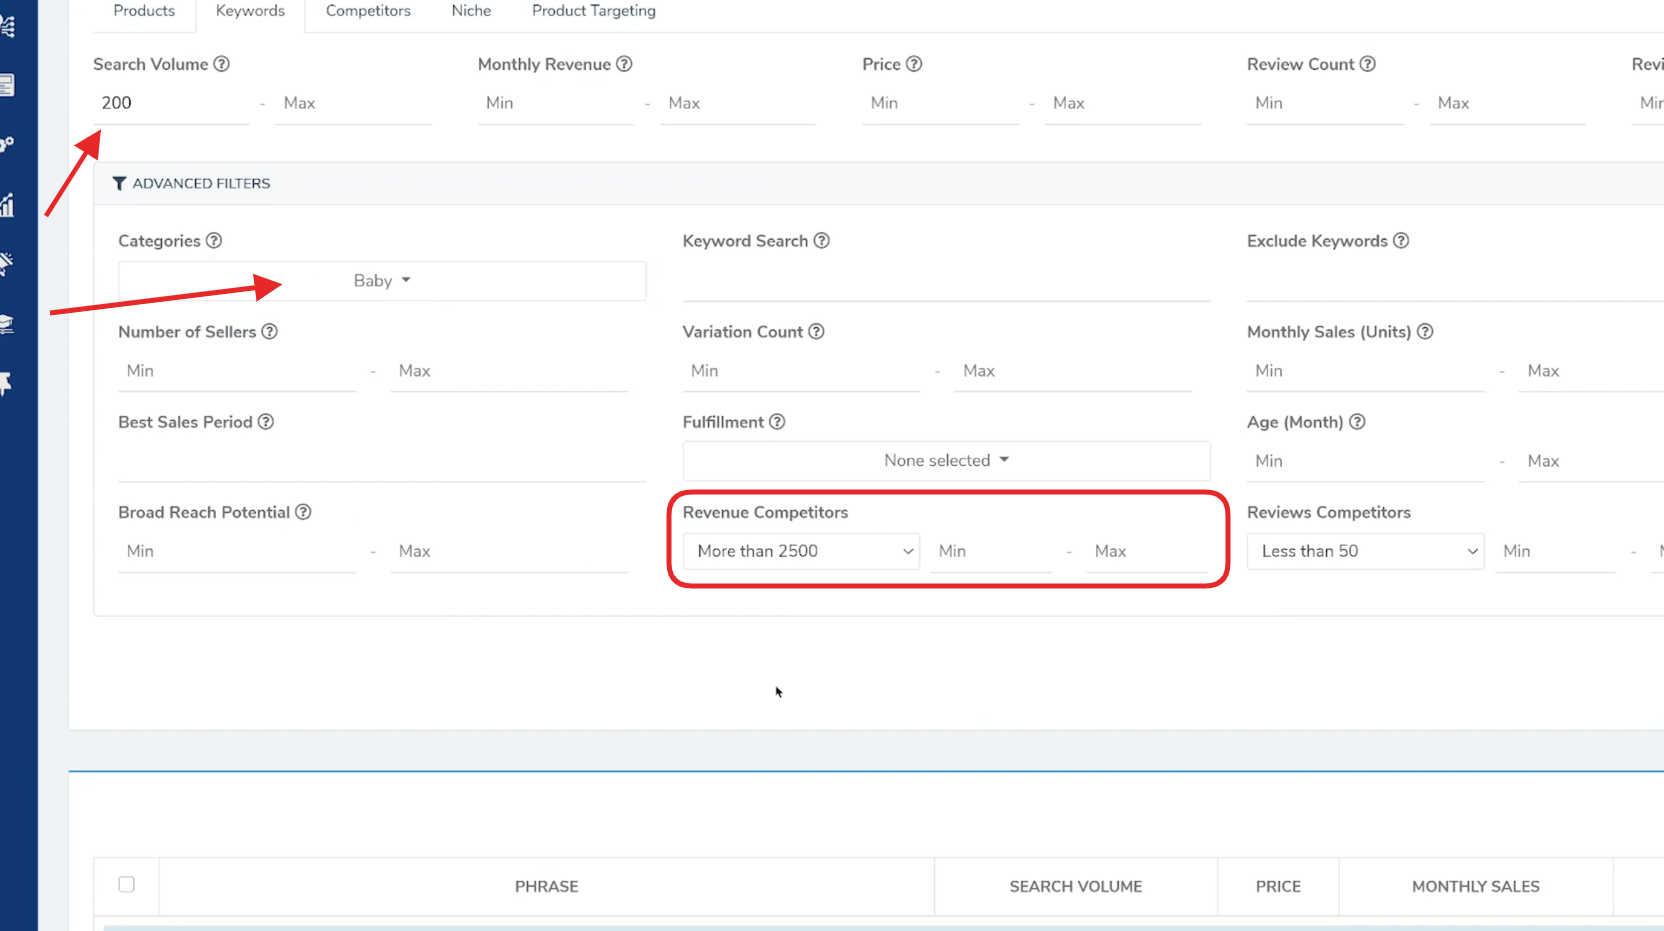The width and height of the screenshot is (1664, 931).
Task: Open the Categories dropdown showing Baby
Action: pyautogui.click(x=382, y=281)
